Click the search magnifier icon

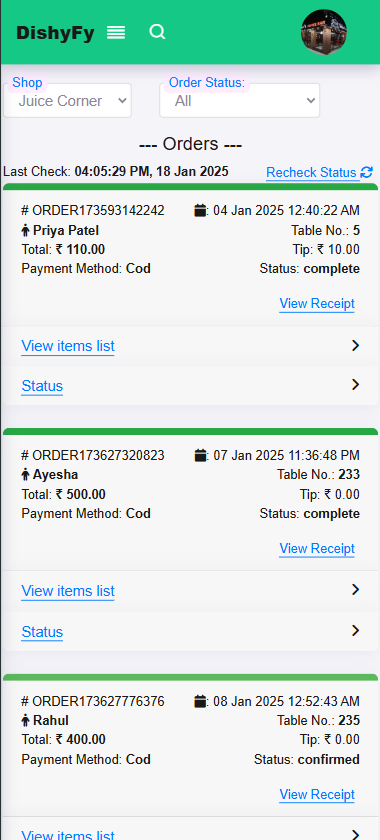click(x=157, y=32)
